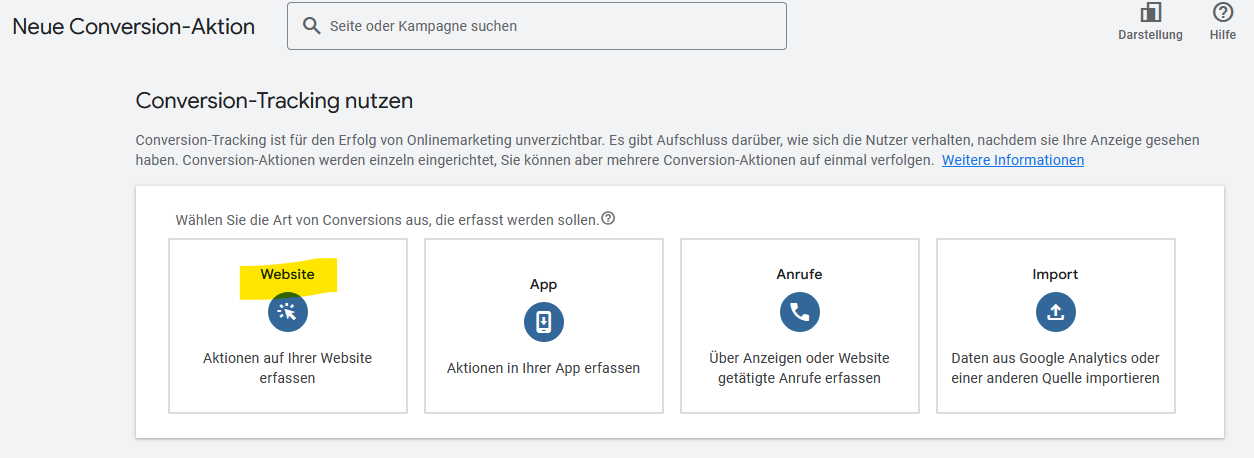Click the Conversion-Tracking nutzen heading

[x=274, y=101]
